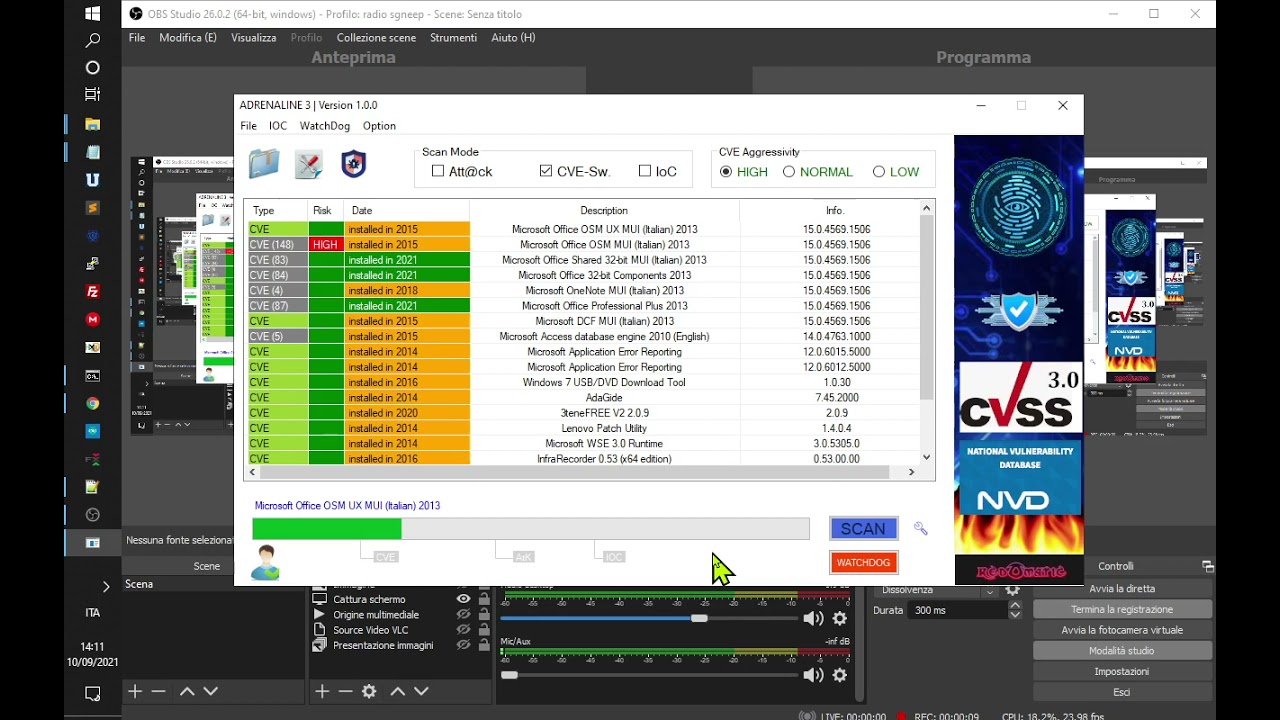Image resolution: width=1280 pixels, height=720 pixels.
Task: Open transition settings gear next to Dissolvenza
Action: (x=1013, y=590)
